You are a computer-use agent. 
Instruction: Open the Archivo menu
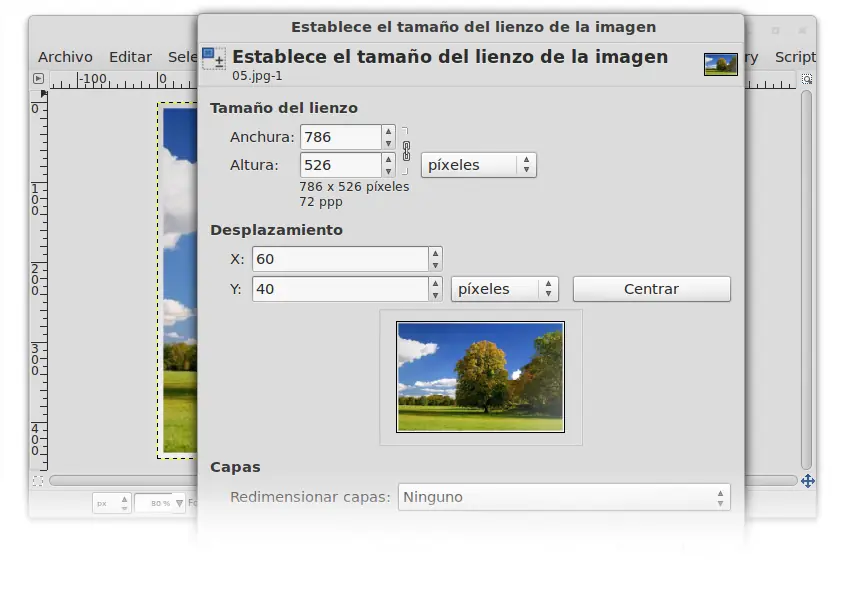pos(65,57)
